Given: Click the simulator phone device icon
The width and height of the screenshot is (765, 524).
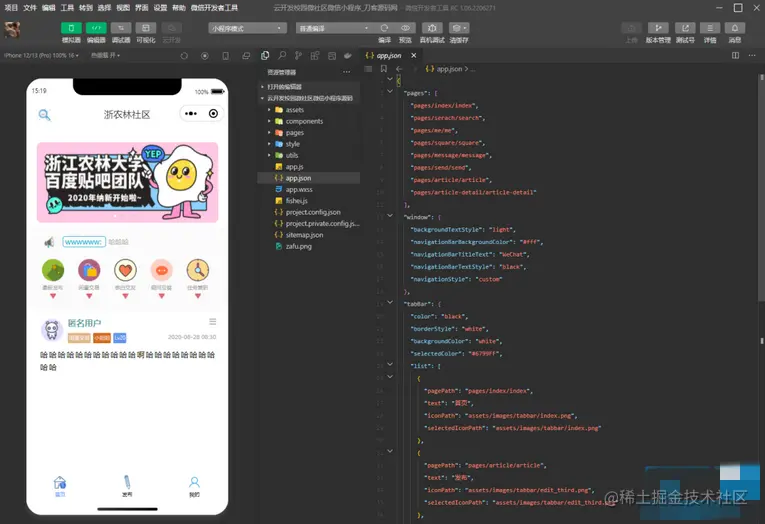Looking at the screenshot, I should (x=225, y=56).
